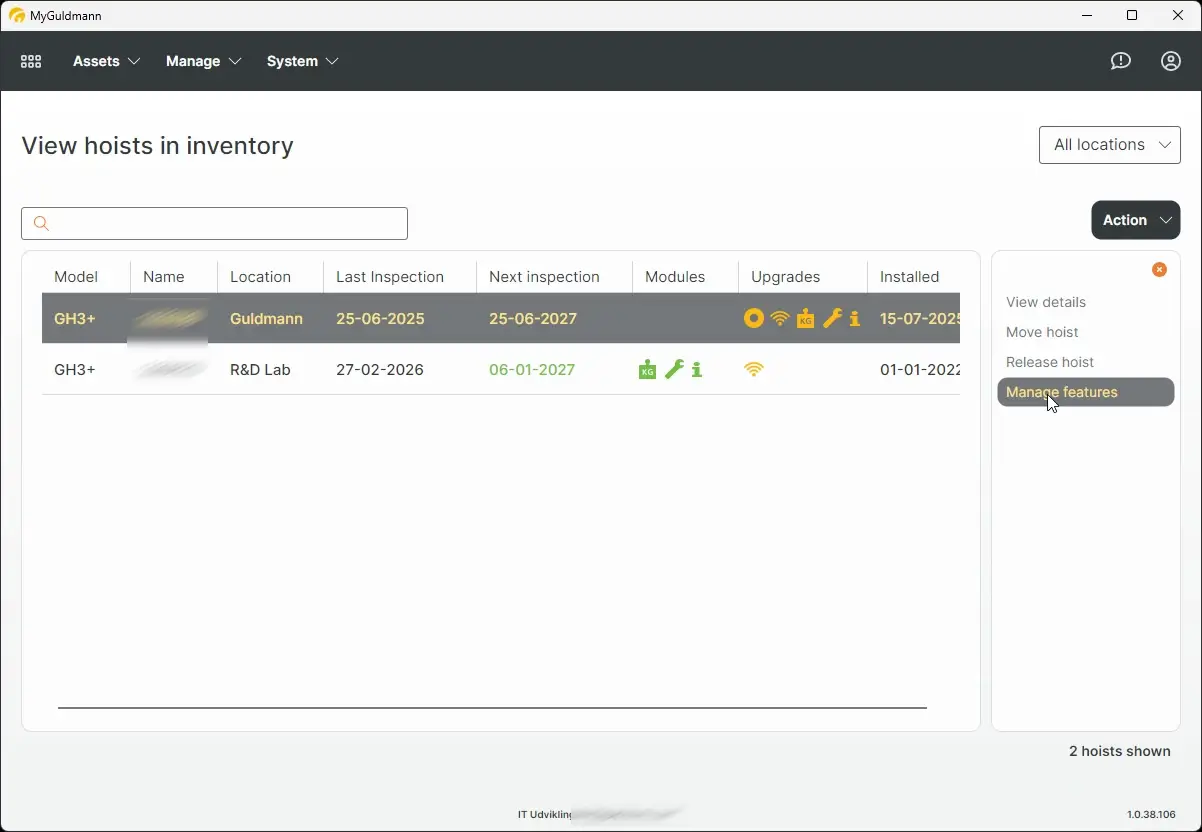The width and height of the screenshot is (1202, 832).
Task: Select Manage features from the action panel
Action: click(x=1062, y=392)
